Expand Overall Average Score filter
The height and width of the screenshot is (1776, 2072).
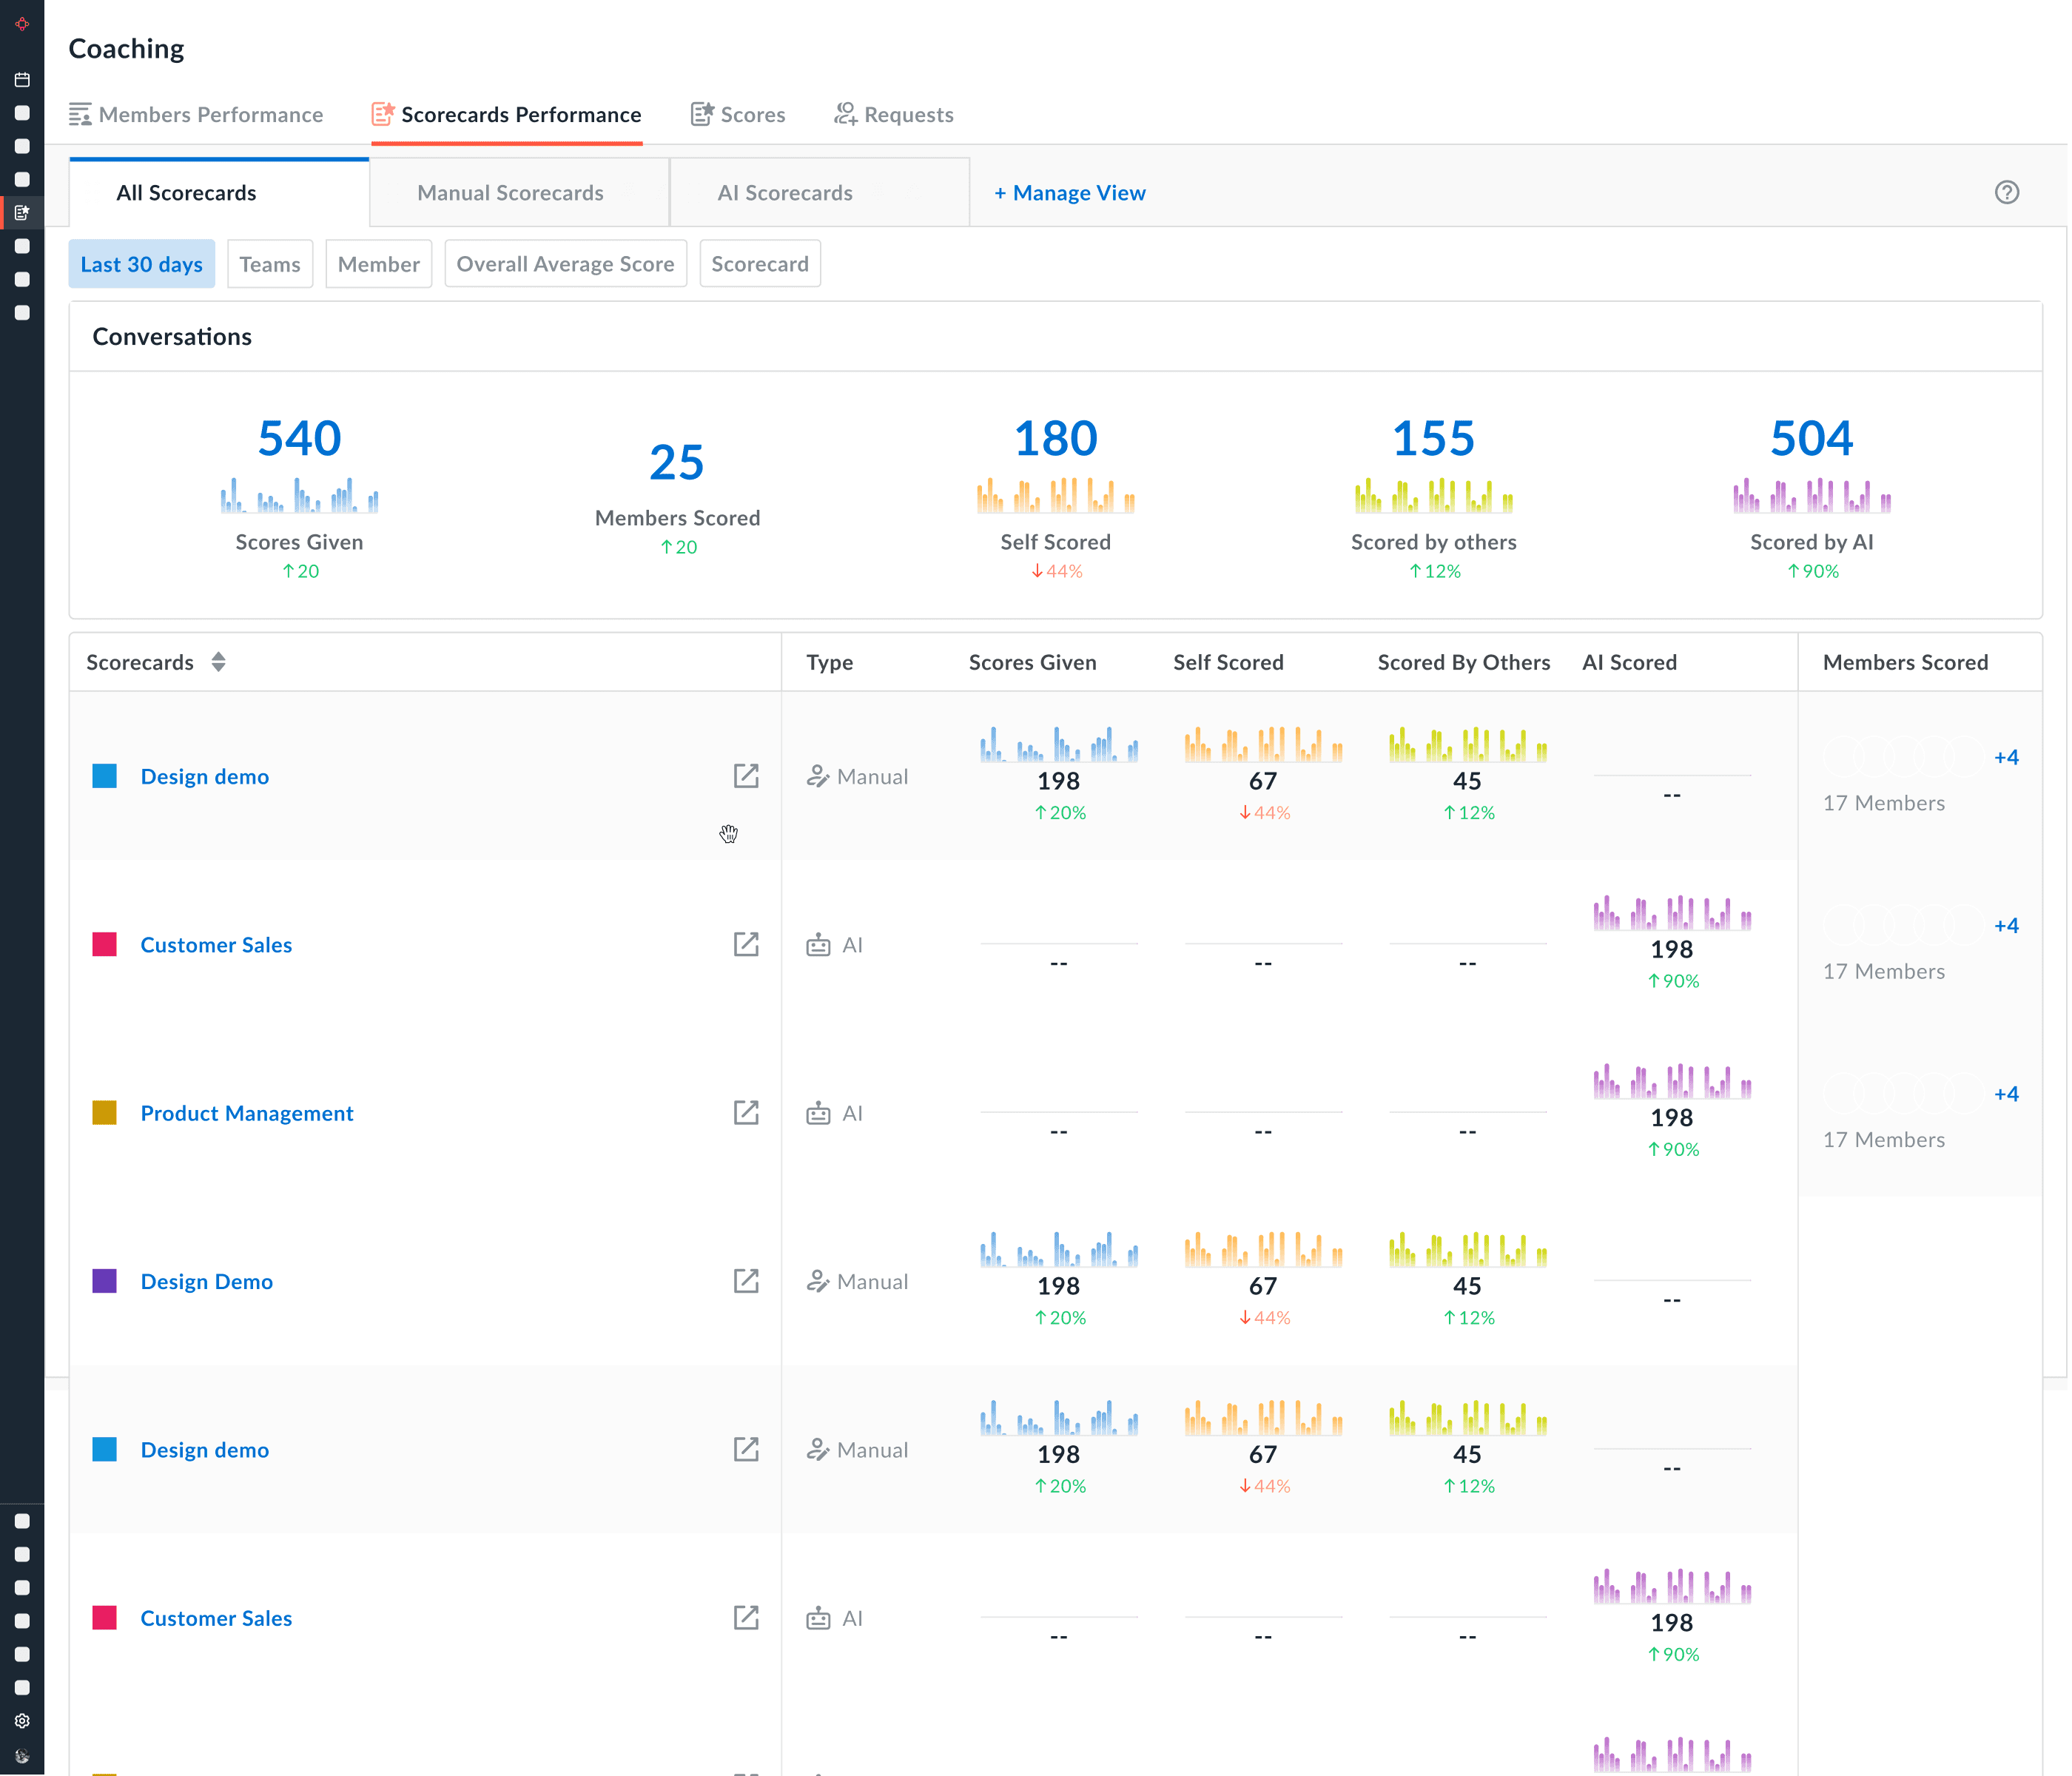tap(565, 264)
